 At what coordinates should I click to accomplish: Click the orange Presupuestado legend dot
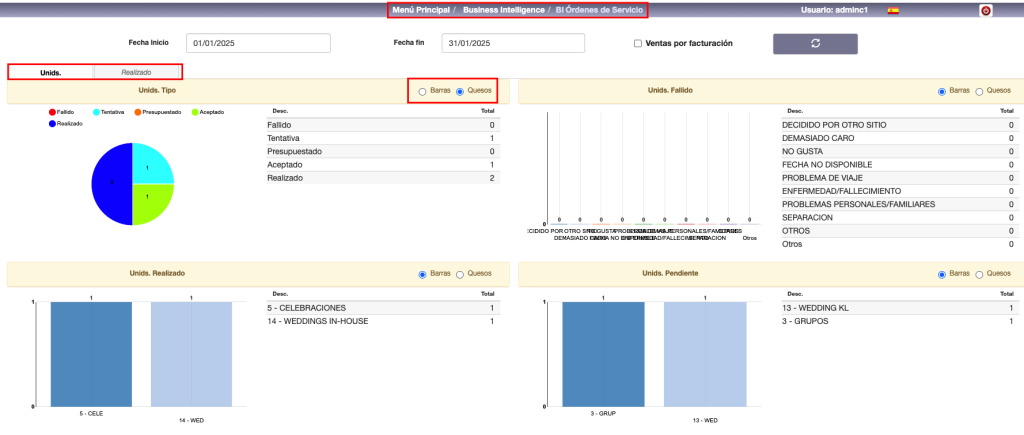[x=137, y=112]
